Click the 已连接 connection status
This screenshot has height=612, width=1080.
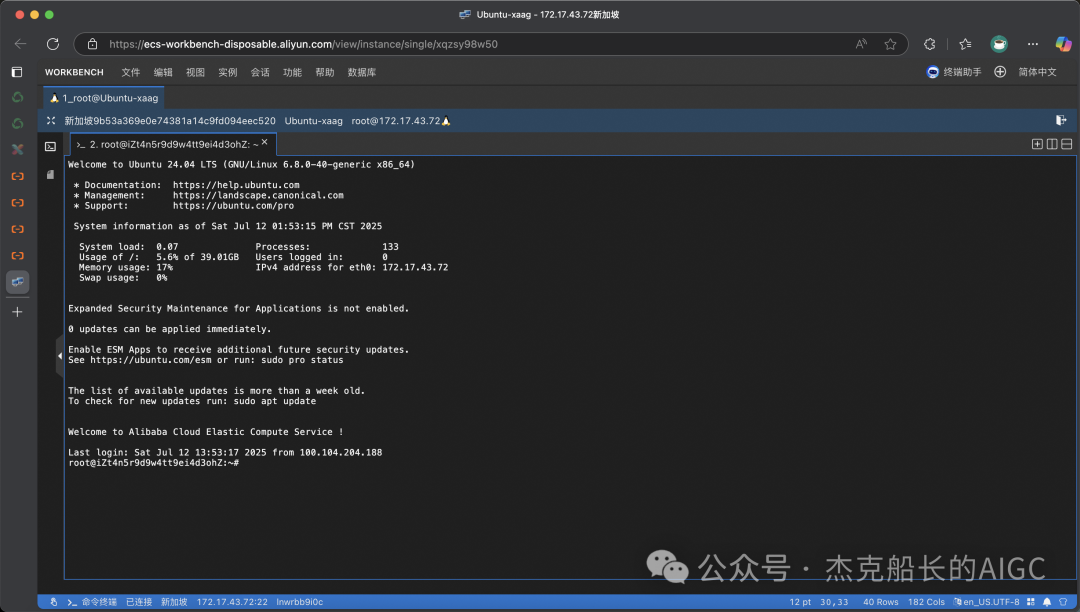139,602
